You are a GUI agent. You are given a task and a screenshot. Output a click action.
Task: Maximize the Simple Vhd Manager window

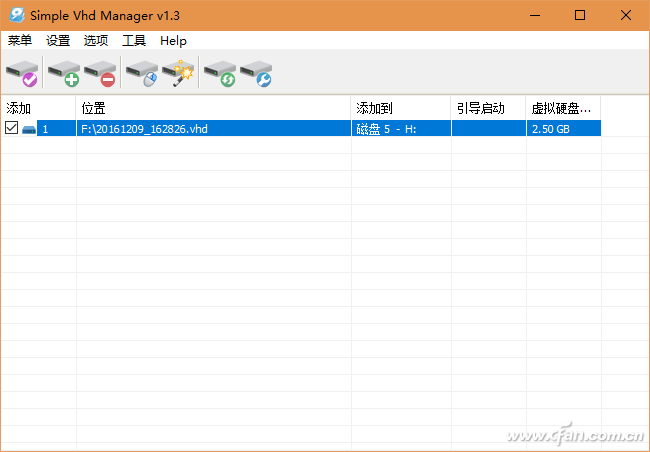(580, 15)
